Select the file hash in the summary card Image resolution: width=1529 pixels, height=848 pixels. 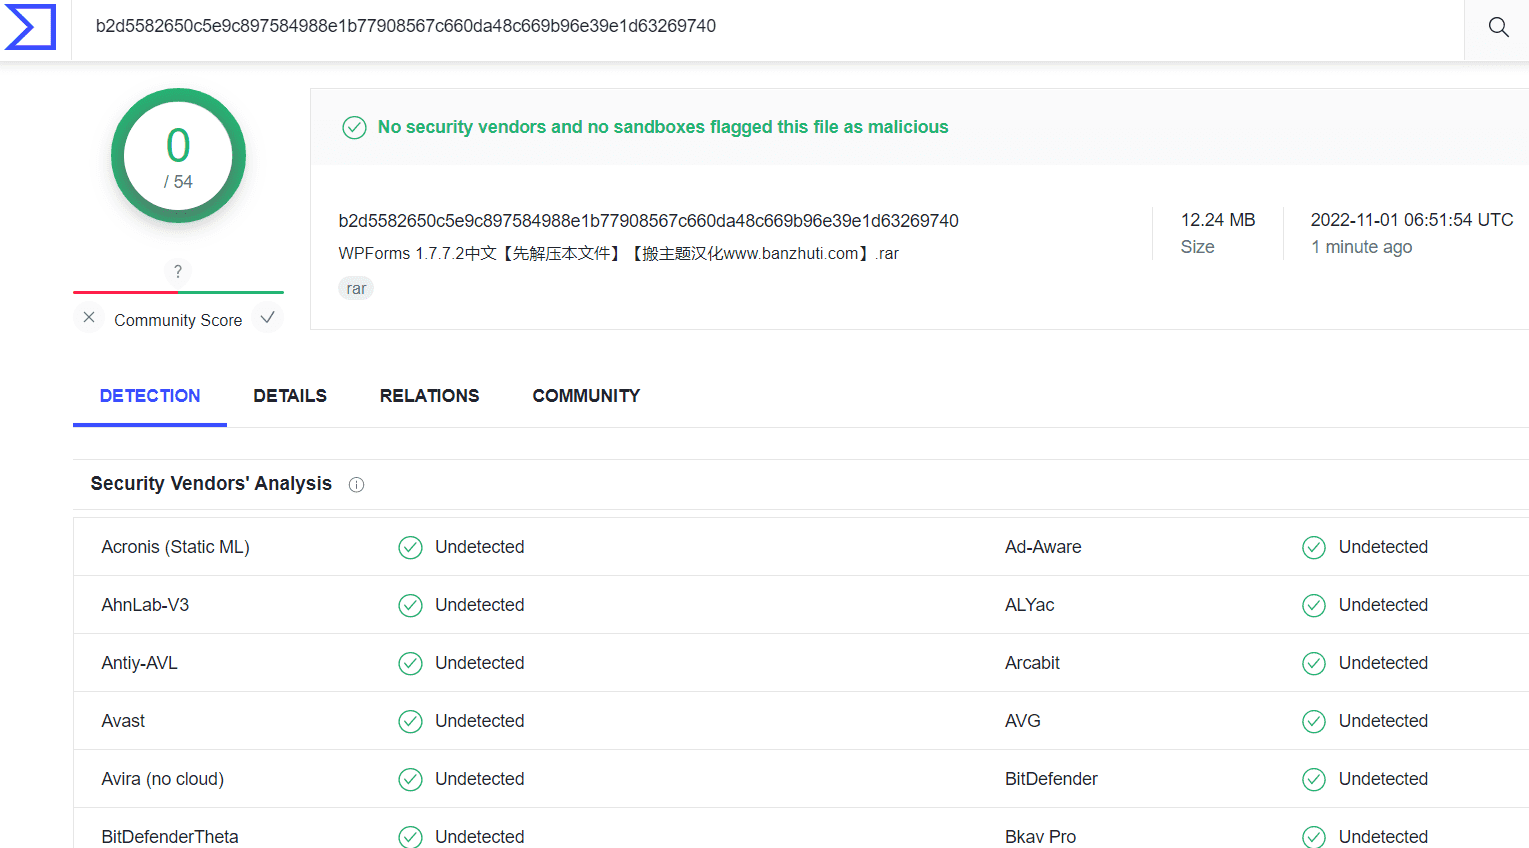coord(648,221)
